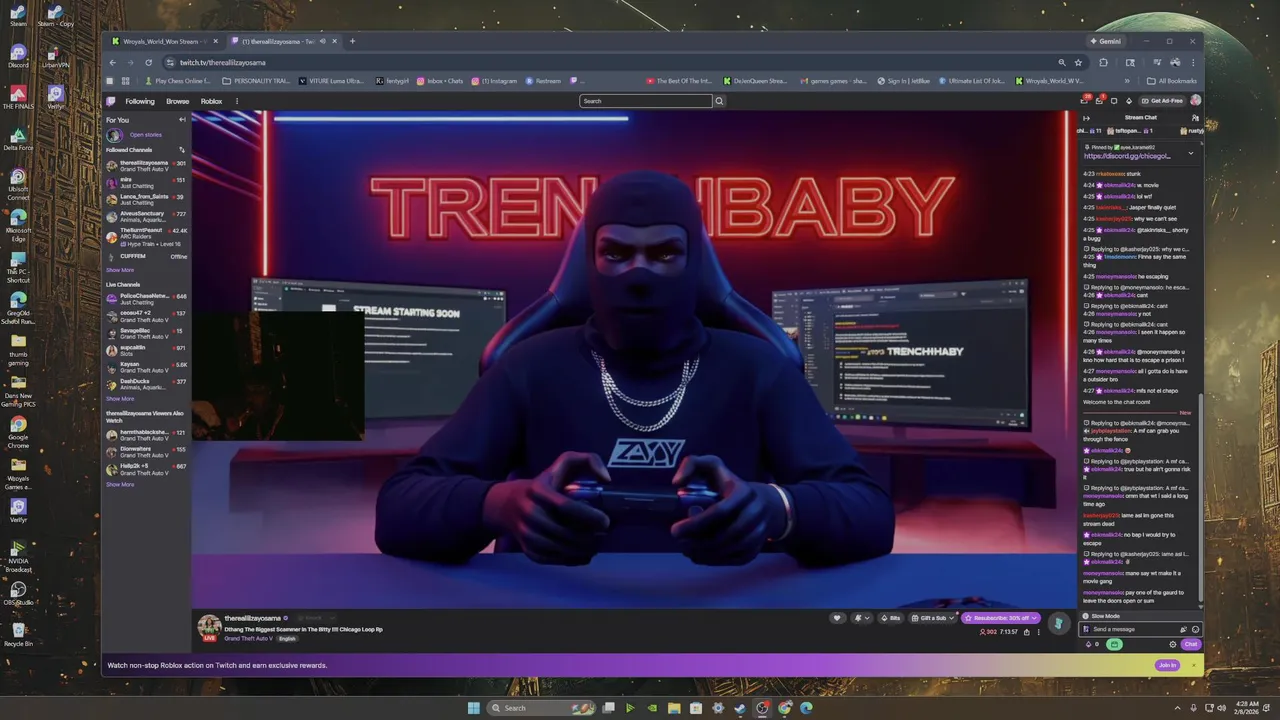Toggle notification bell for channel
The height and width of the screenshot is (720, 1280).
click(x=860, y=618)
